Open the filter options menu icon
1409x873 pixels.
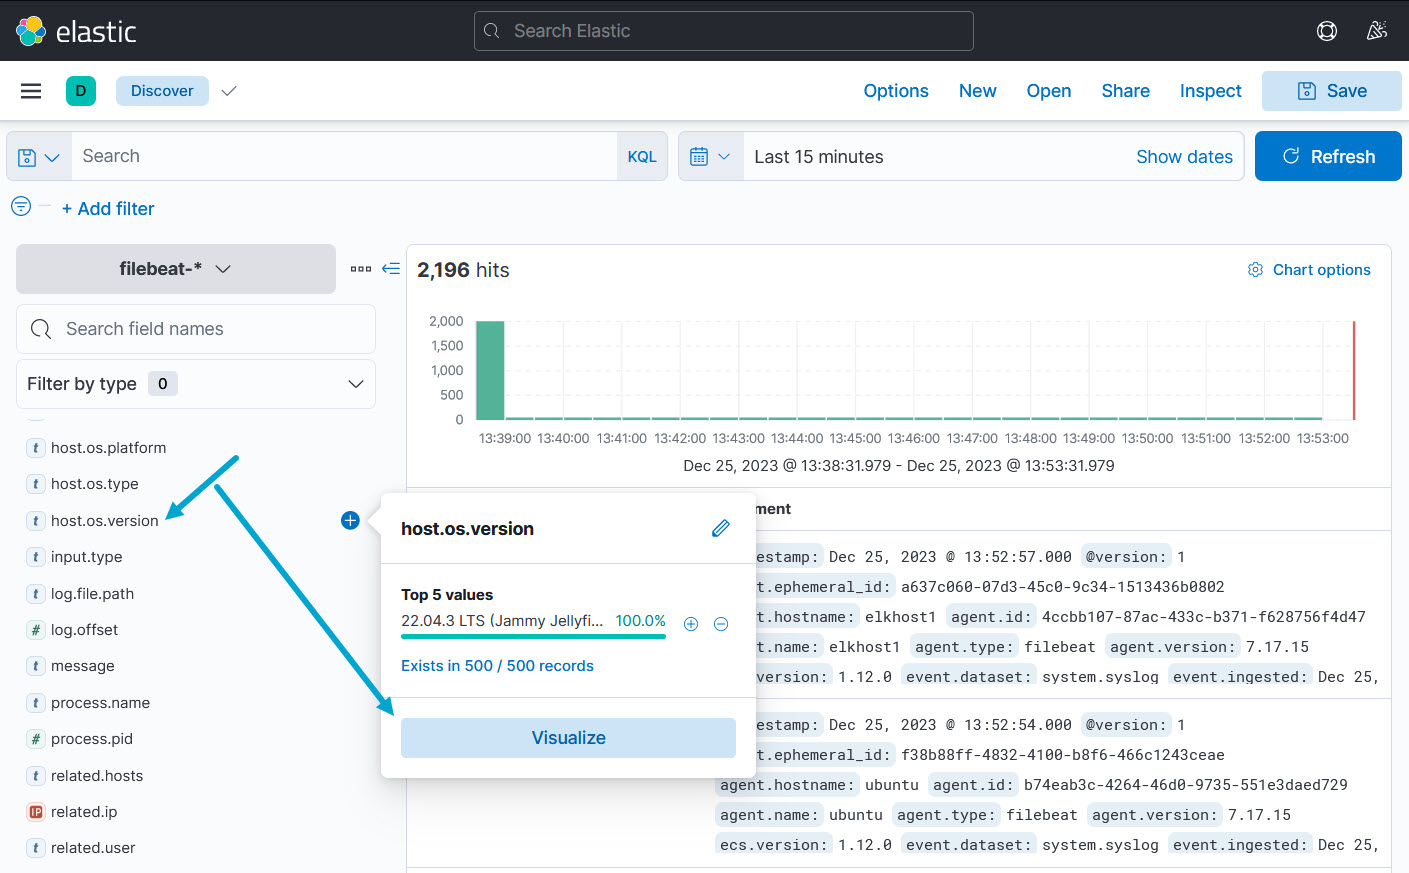pyautogui.click(x=21, y=207)
